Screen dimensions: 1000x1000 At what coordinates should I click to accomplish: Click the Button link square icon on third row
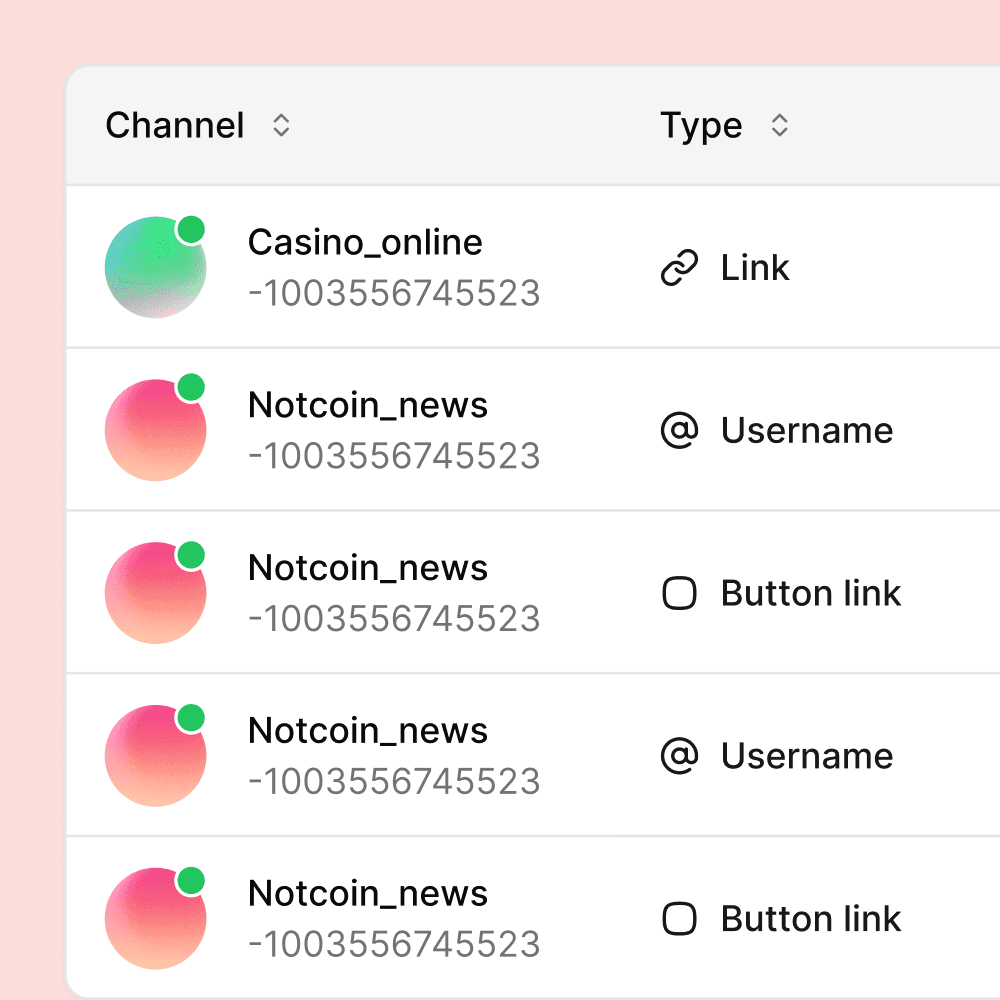pyautogui.click(x=680, y=593)
